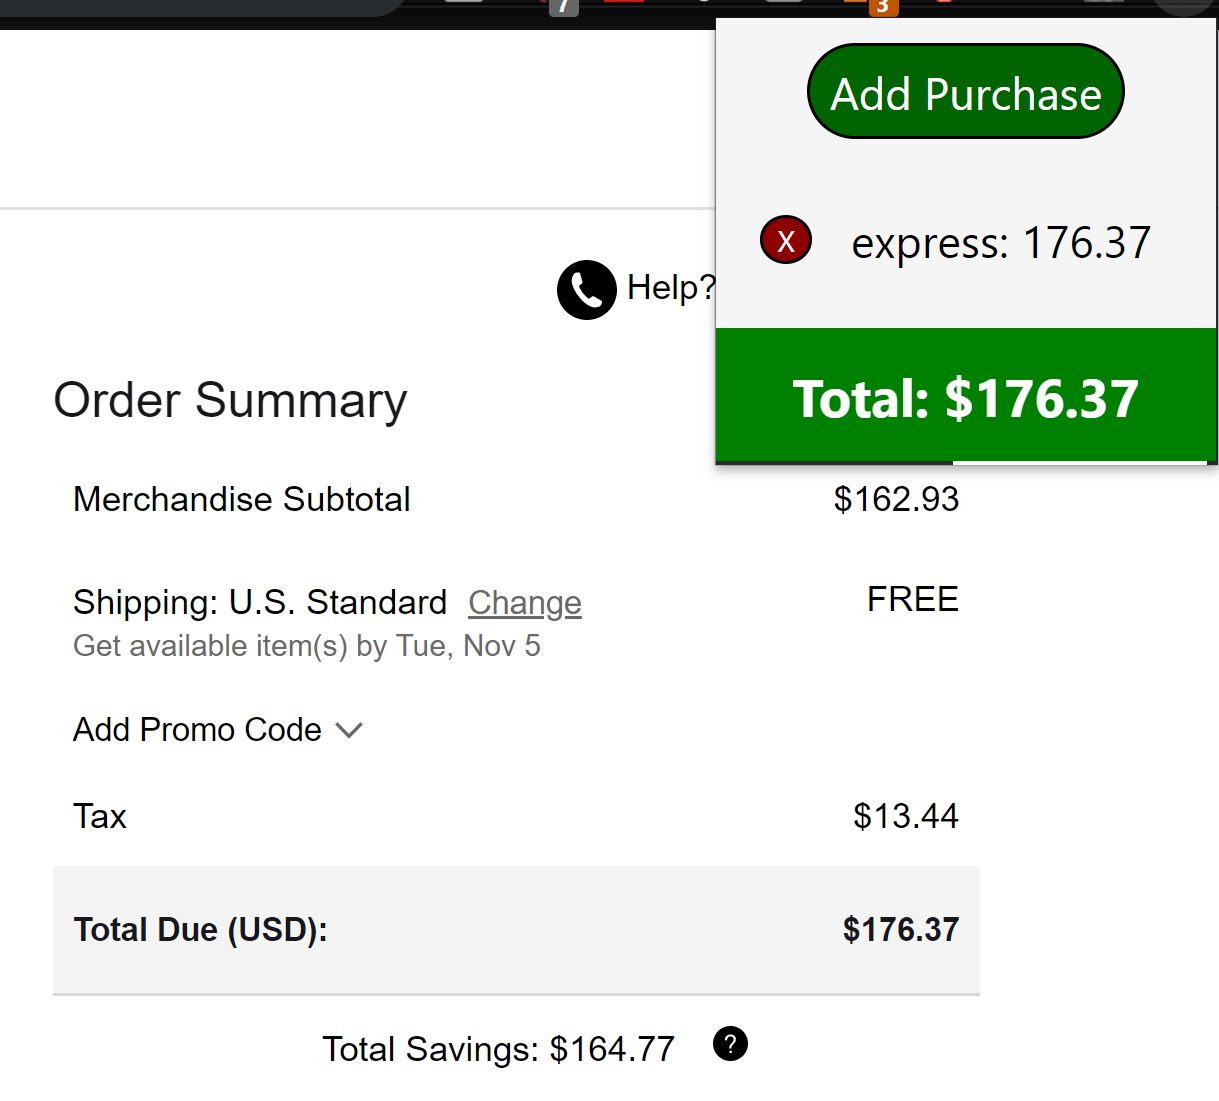This screenshot has width=1219, height=1101.
Task: Select the express: 176.37 entry text
Action: pyautogui.click(x=1000, y=243)
